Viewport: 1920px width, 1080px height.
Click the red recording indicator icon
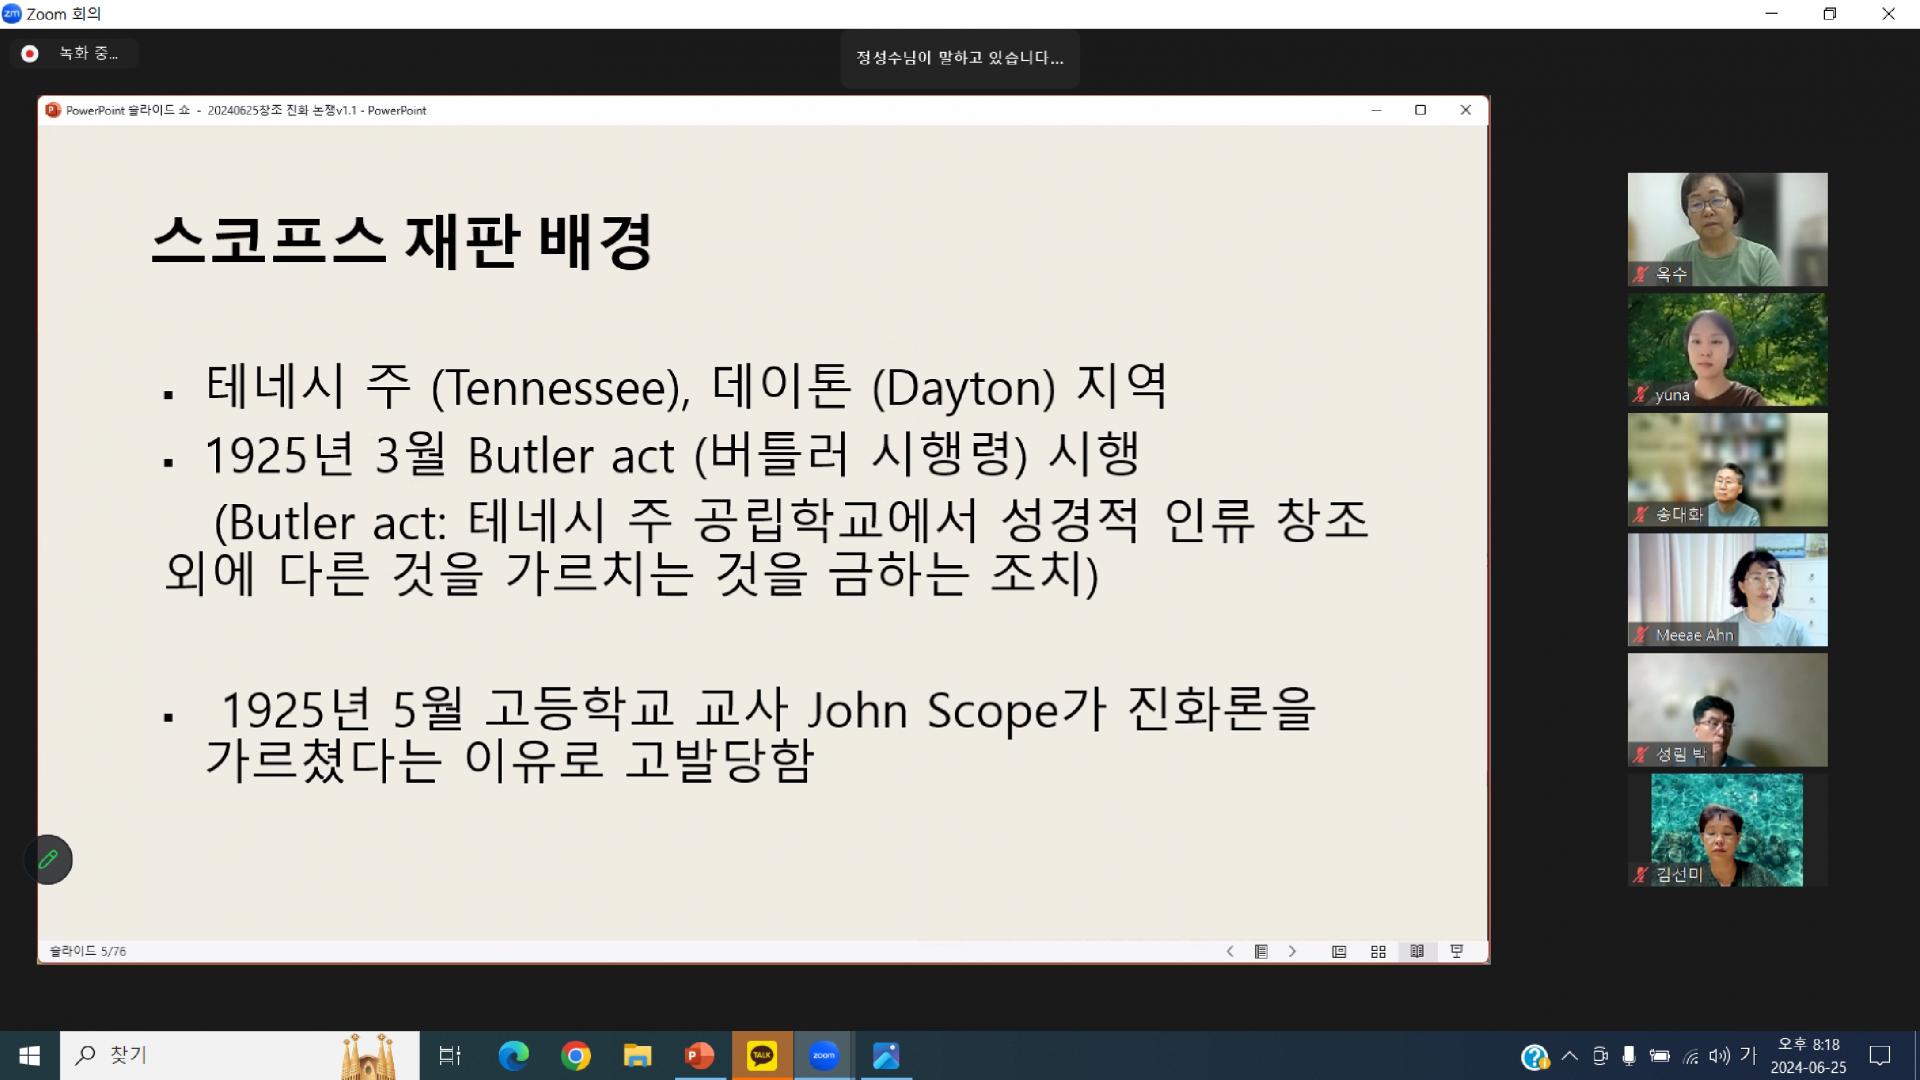pos(30,54)
